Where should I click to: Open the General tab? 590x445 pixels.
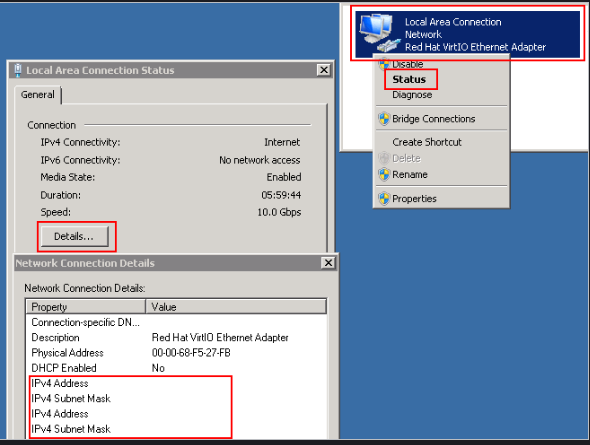pos(38,94)
